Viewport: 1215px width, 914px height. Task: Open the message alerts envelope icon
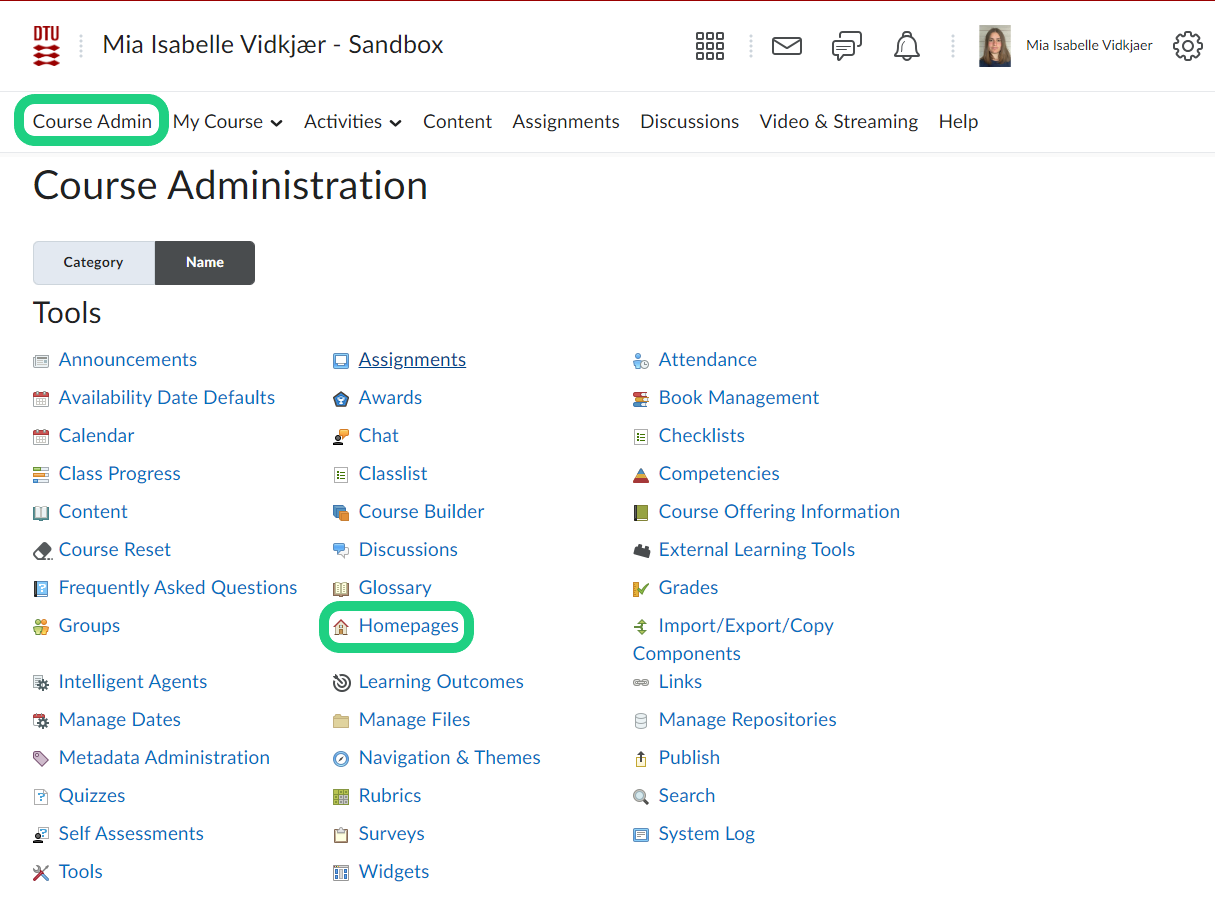[787, 46]
